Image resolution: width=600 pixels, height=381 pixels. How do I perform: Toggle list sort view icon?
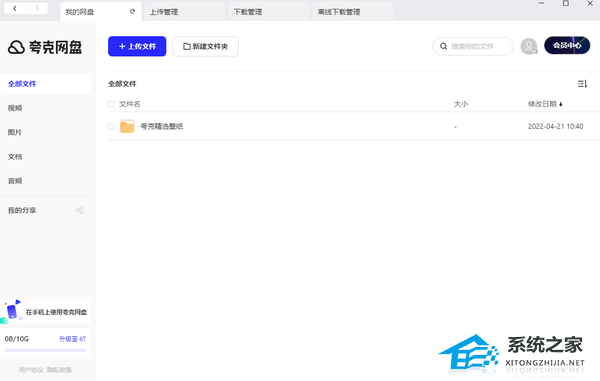(582, 83)
